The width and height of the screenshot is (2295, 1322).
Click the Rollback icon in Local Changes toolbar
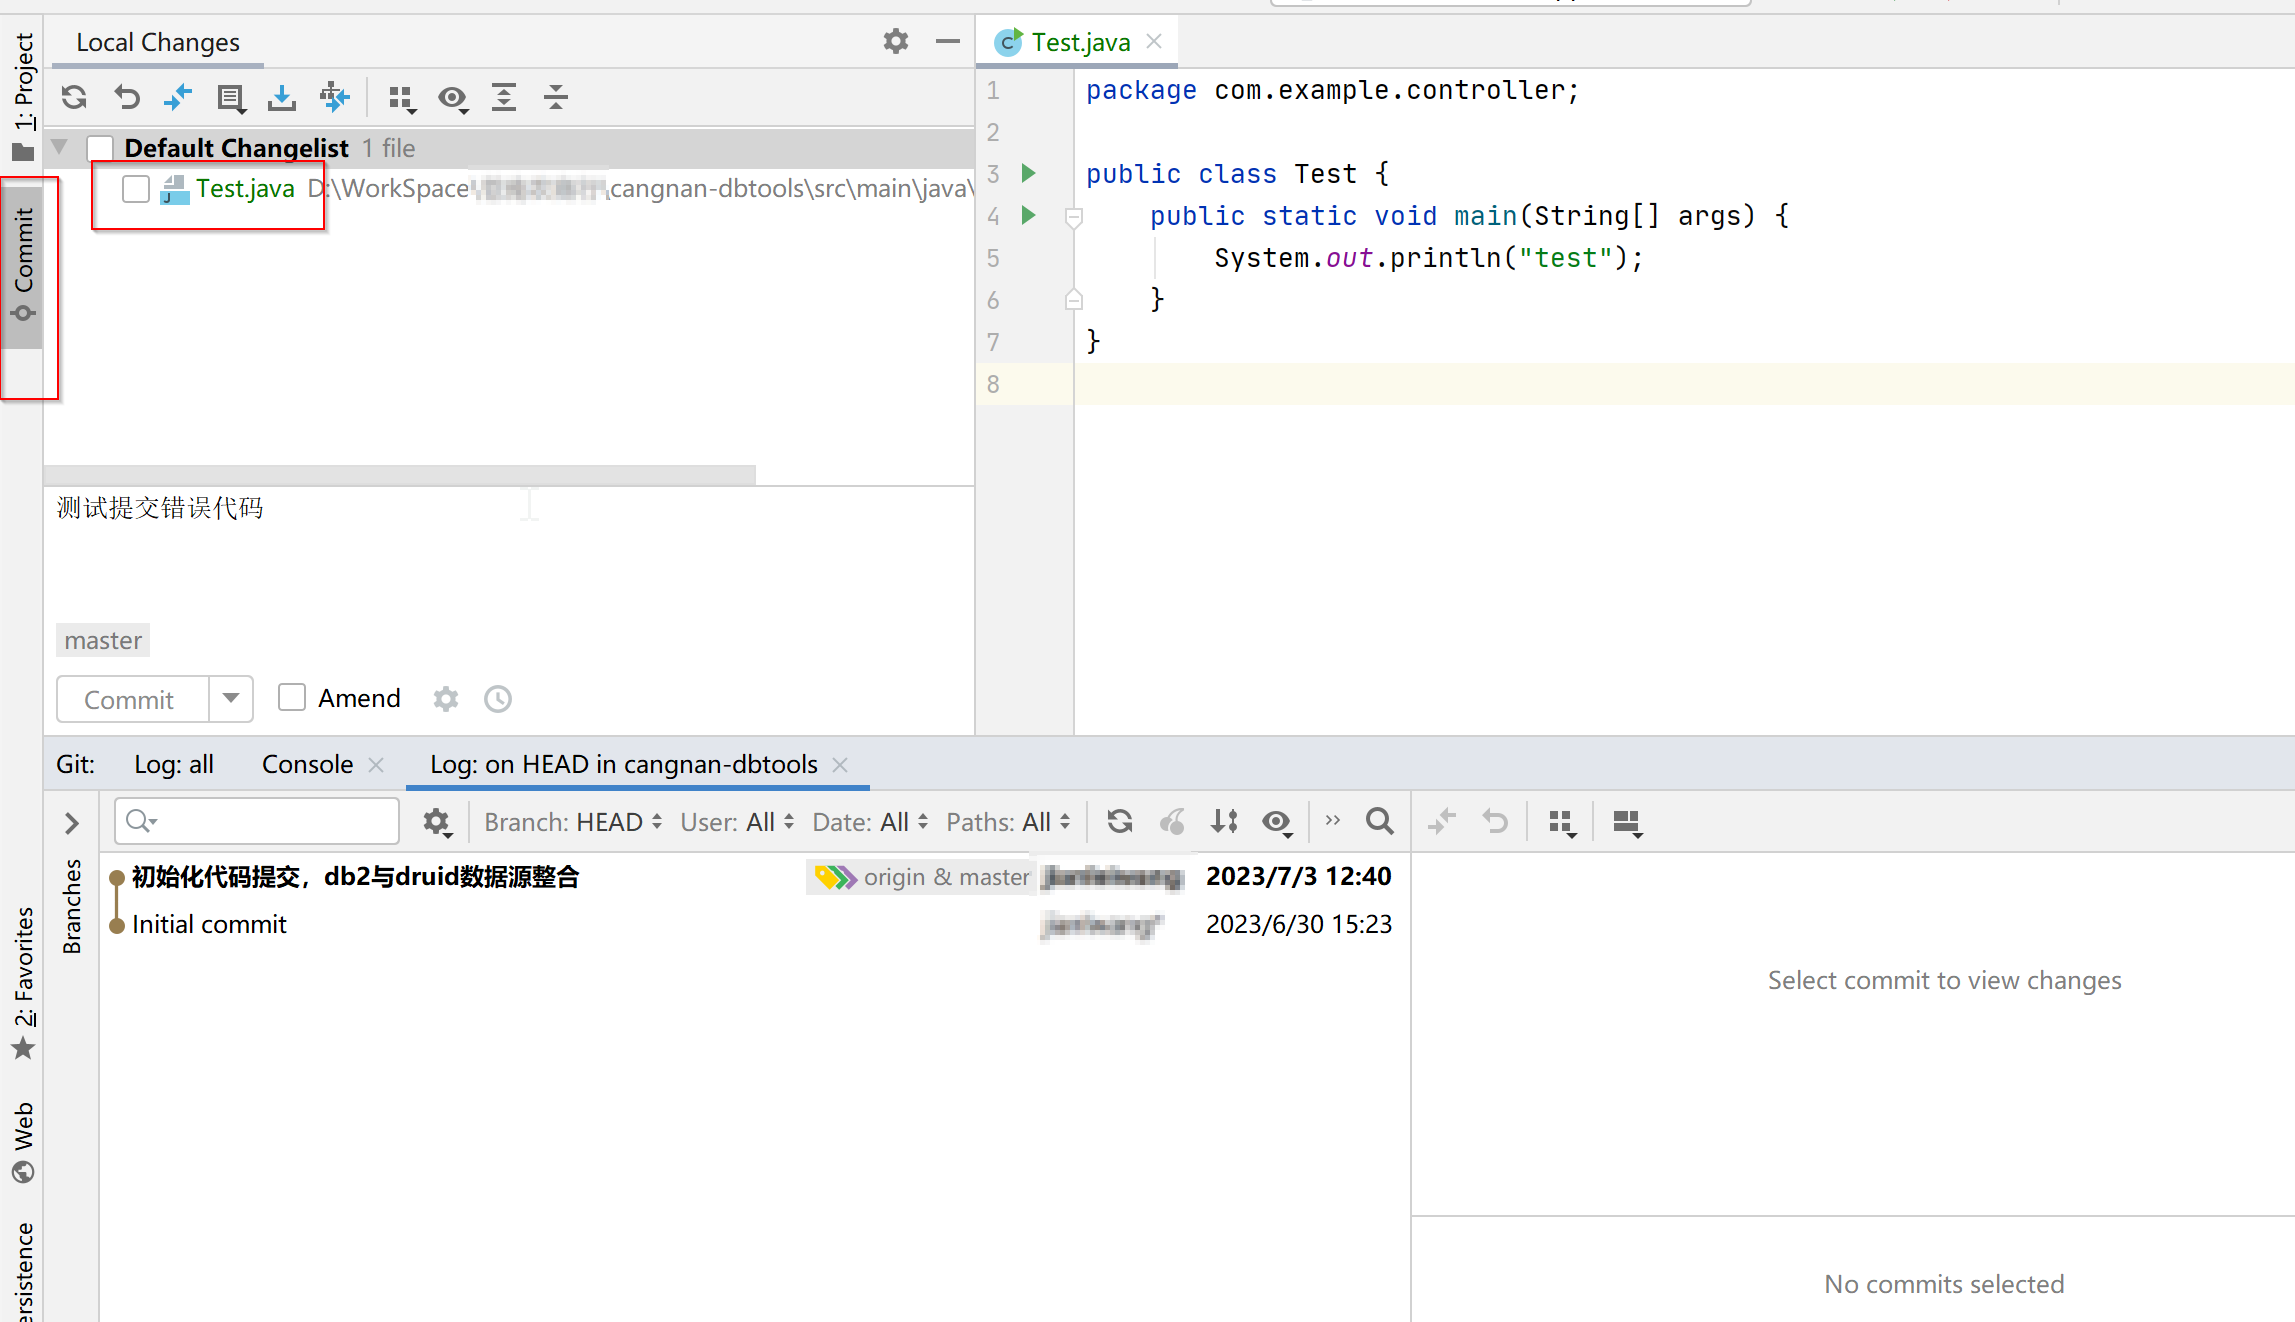(127, 97)
